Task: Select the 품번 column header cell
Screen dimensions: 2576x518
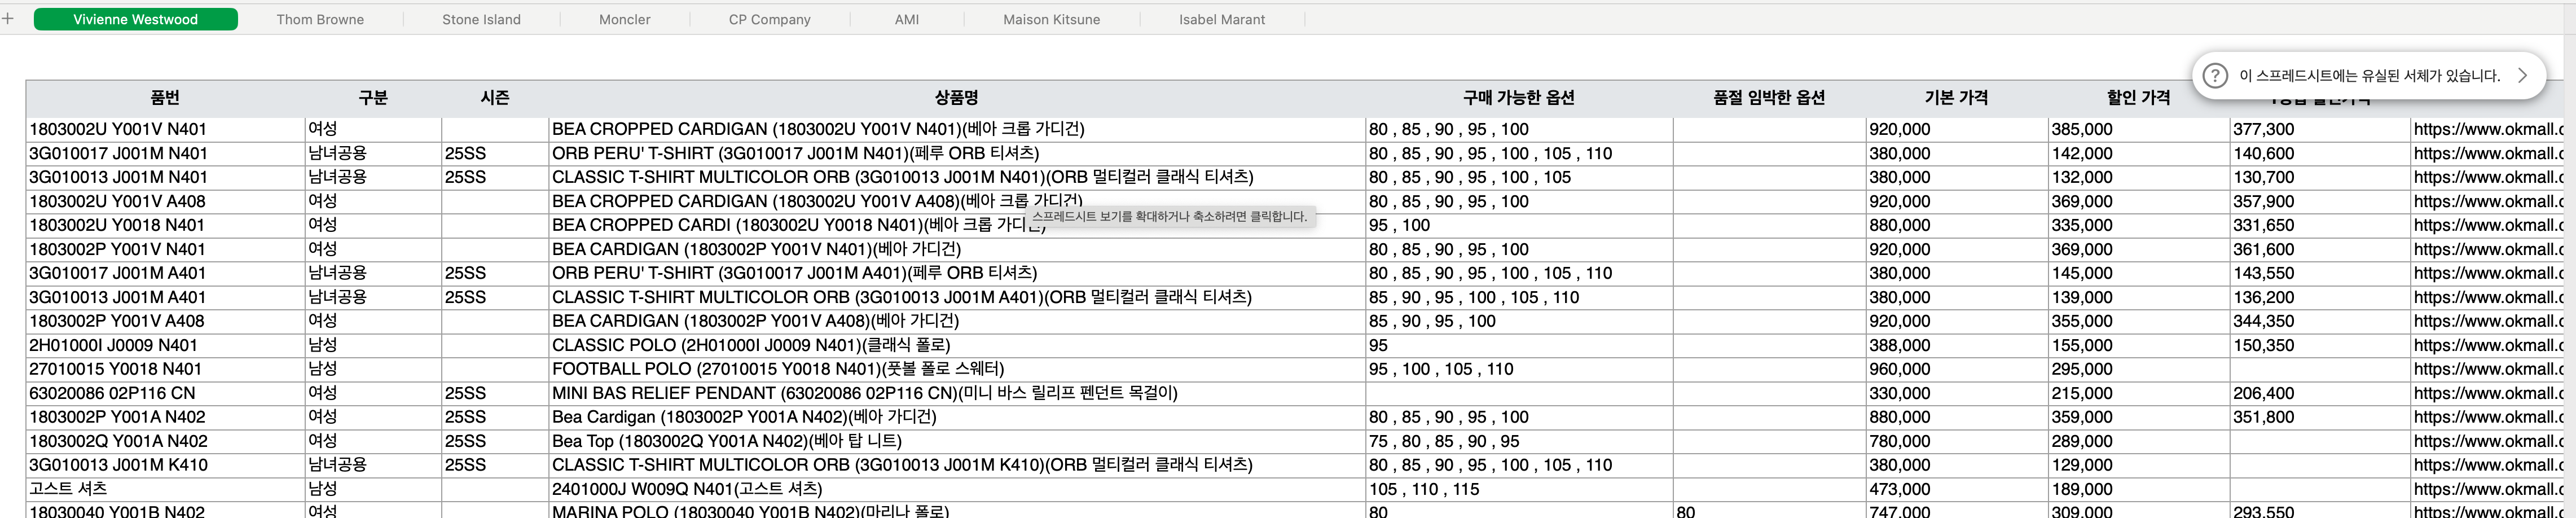Action: coord(165,98)
